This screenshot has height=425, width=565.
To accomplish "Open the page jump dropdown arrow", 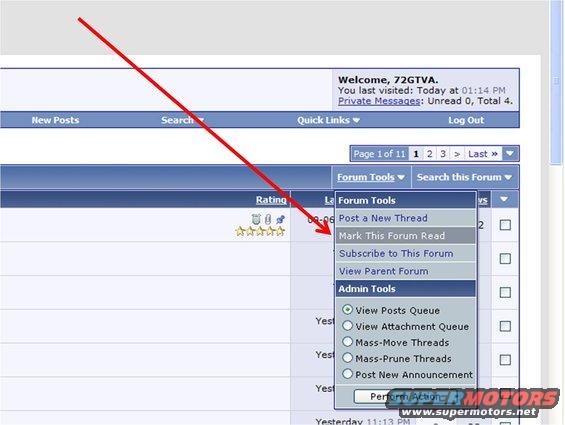I will pyautogui.click(x=510, y=154).
